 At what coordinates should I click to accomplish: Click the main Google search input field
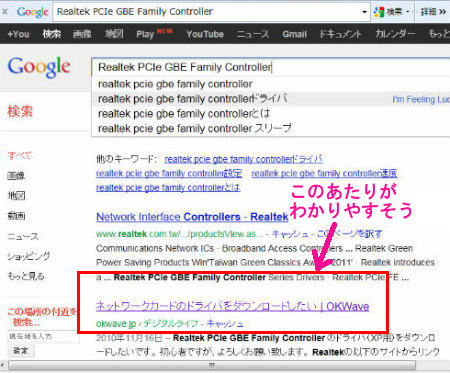point(271,67)
